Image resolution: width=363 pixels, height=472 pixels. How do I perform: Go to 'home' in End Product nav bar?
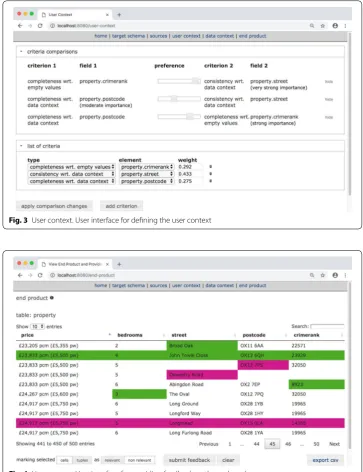101,285
